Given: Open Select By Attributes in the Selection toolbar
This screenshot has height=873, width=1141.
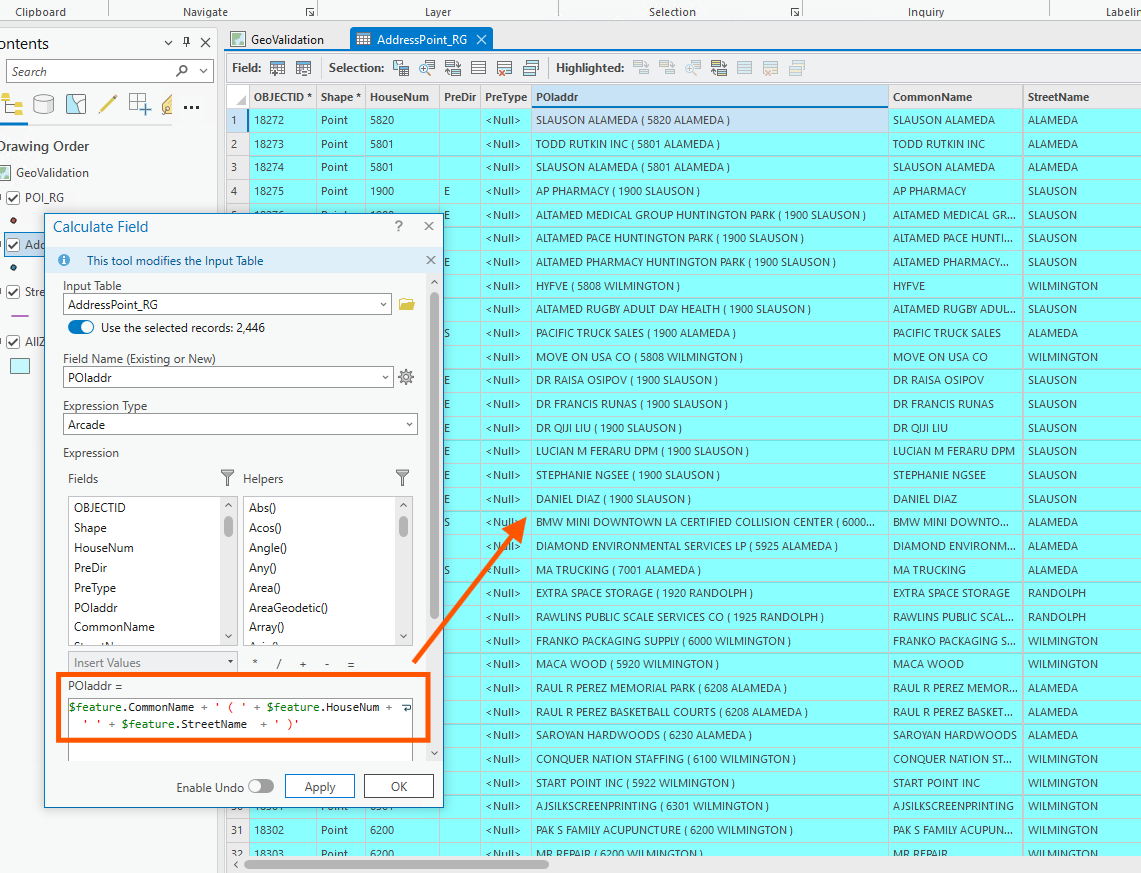Looking at the screenshot, I should point(401,68).
